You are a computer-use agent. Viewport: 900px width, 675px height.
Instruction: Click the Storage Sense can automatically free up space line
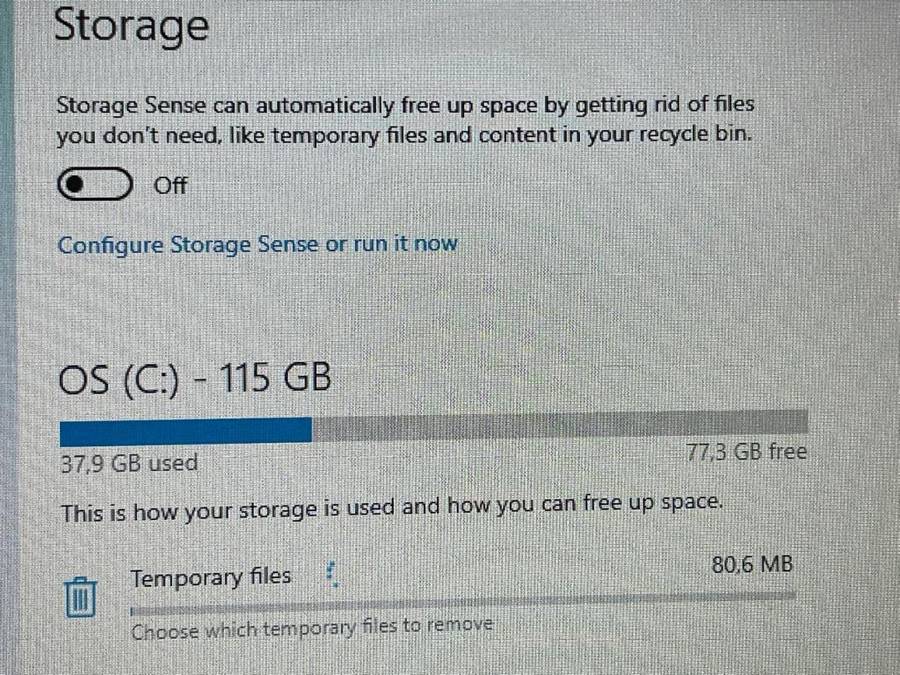(405, 105)
